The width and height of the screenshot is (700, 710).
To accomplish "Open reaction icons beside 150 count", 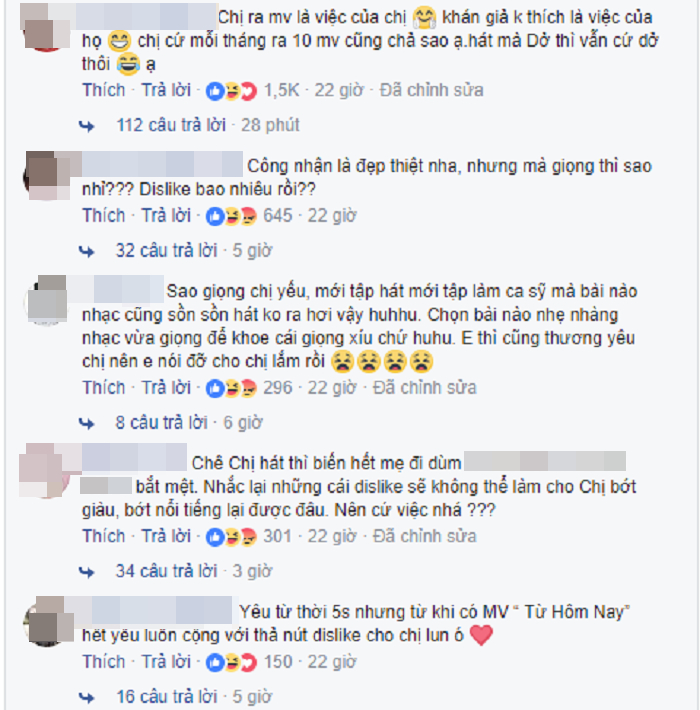I will click(231, 663).
